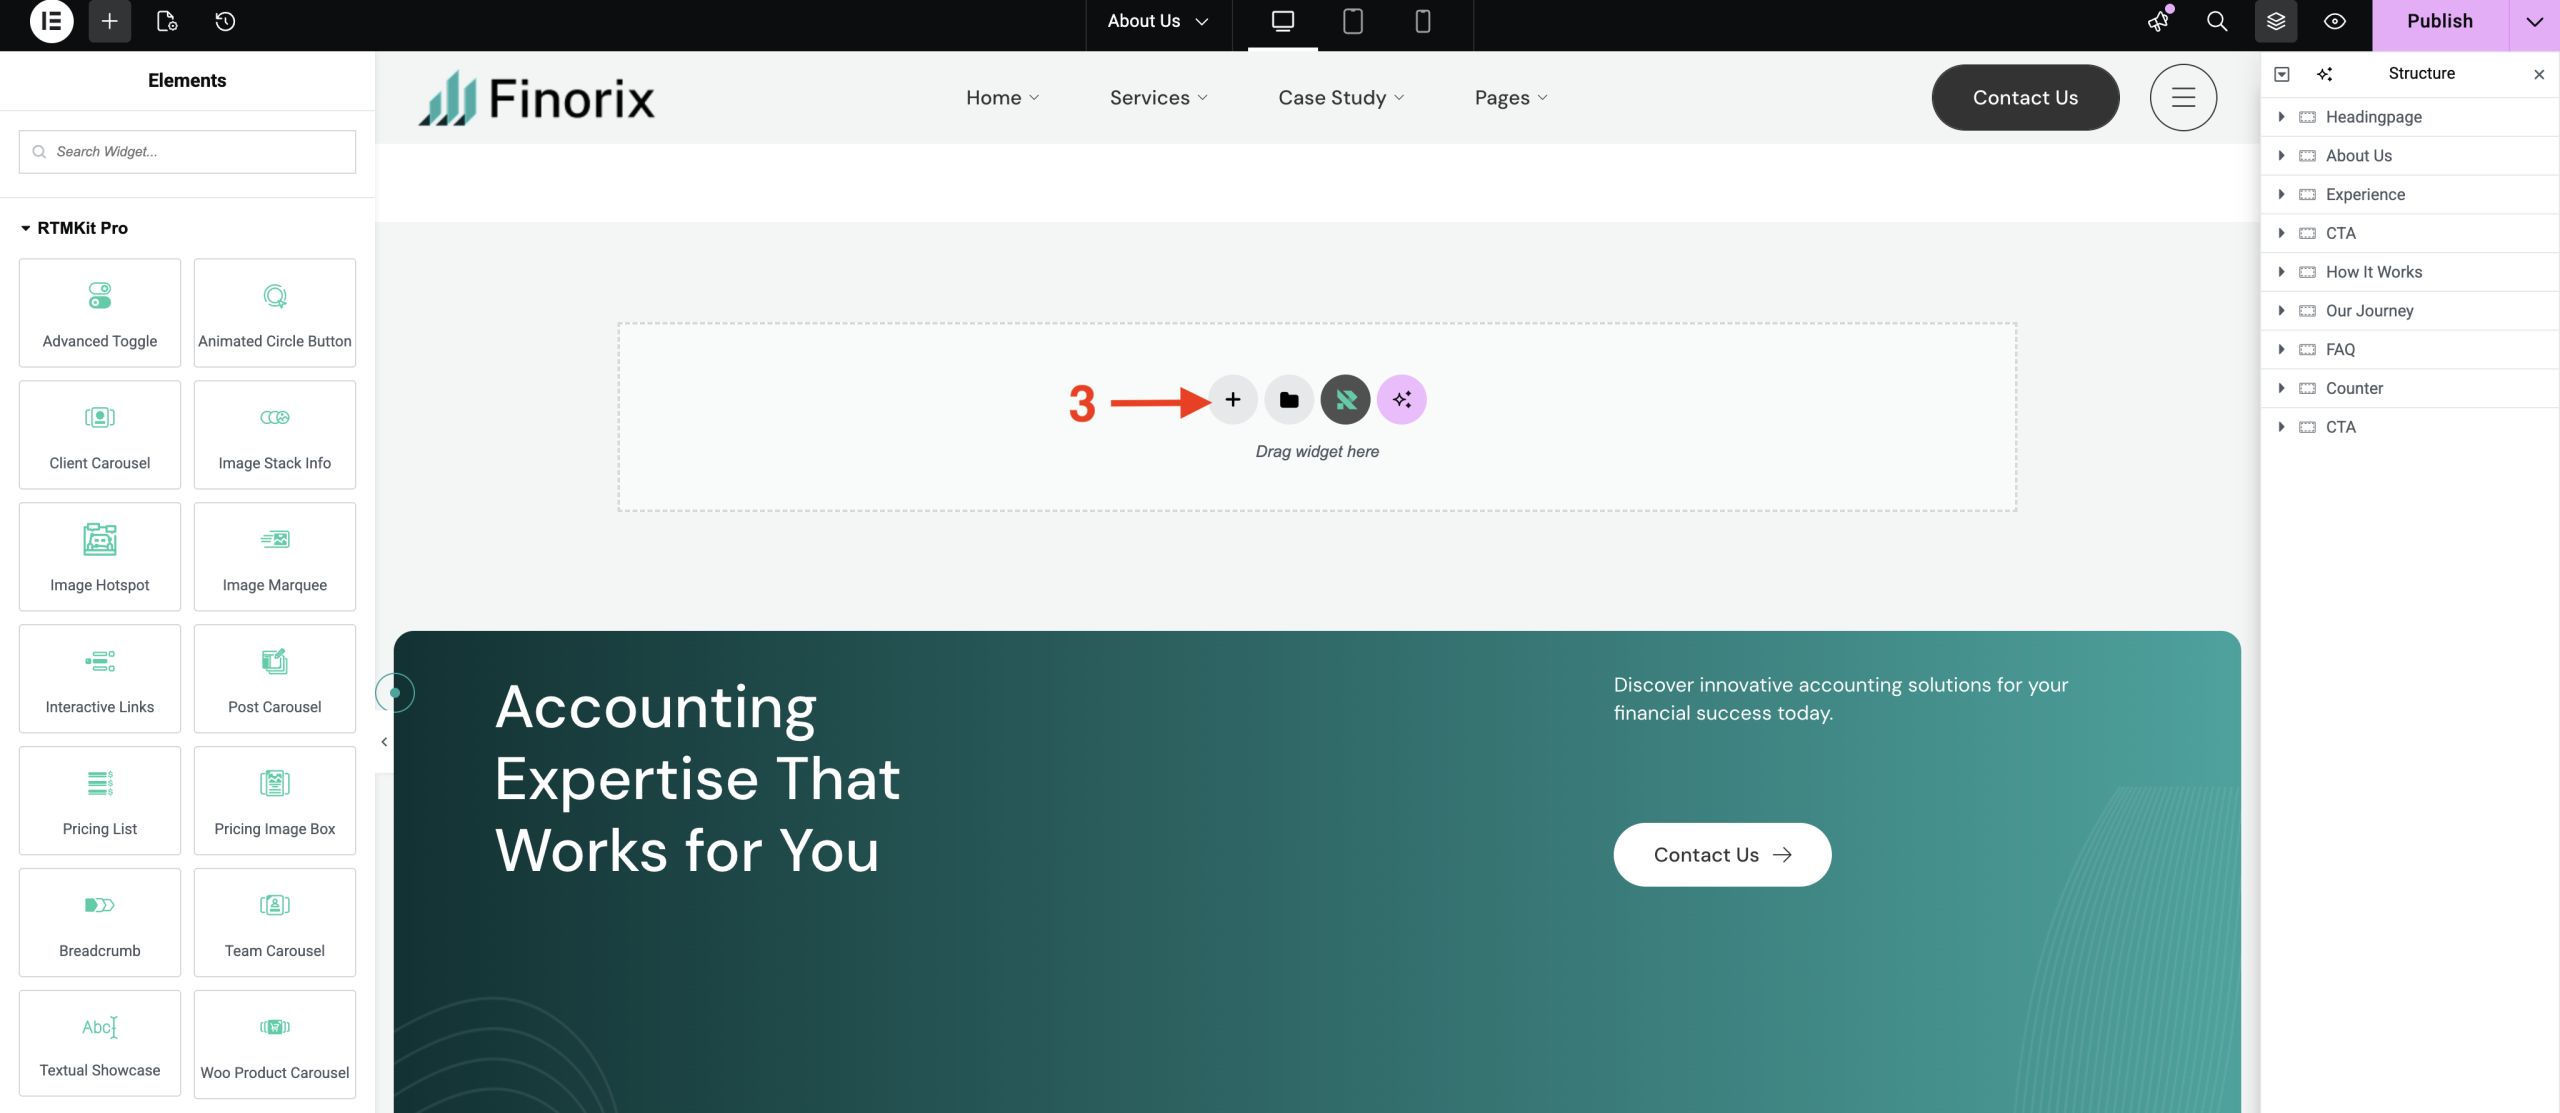Open the add element plus button in top bar
This screenshot has height=1113, width=2560.
point(109,21)
